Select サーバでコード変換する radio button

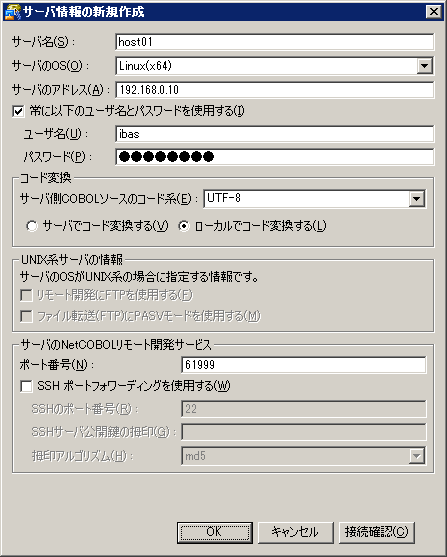coord(32,226)
